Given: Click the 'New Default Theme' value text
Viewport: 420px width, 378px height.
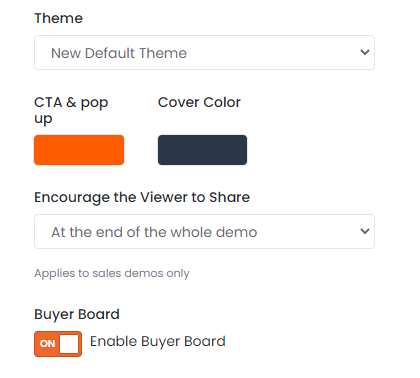Looking at the screenshot, I should (x=119, y=53).
